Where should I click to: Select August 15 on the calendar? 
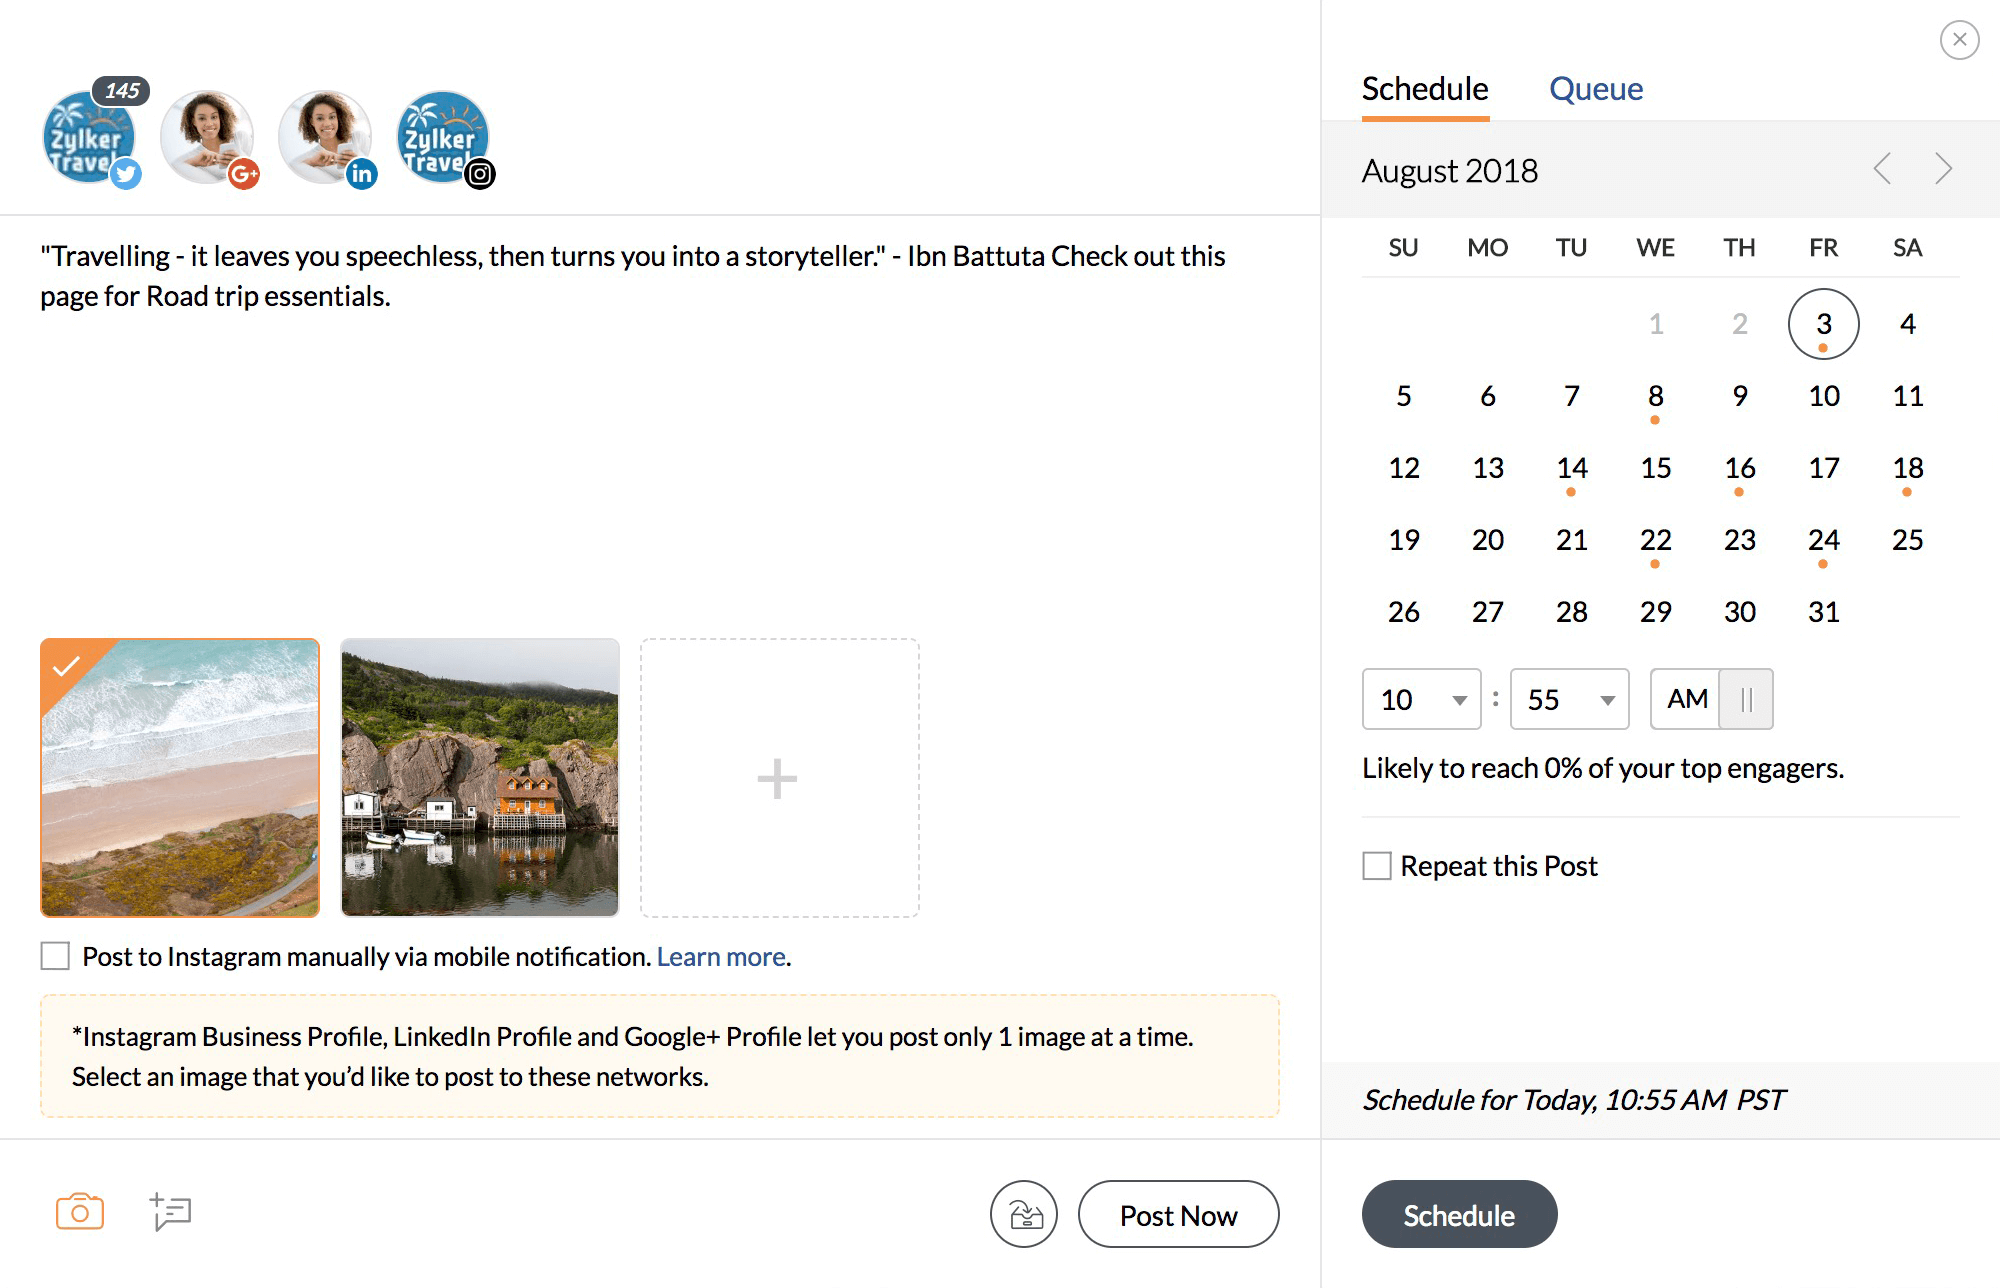point(1656,468)
